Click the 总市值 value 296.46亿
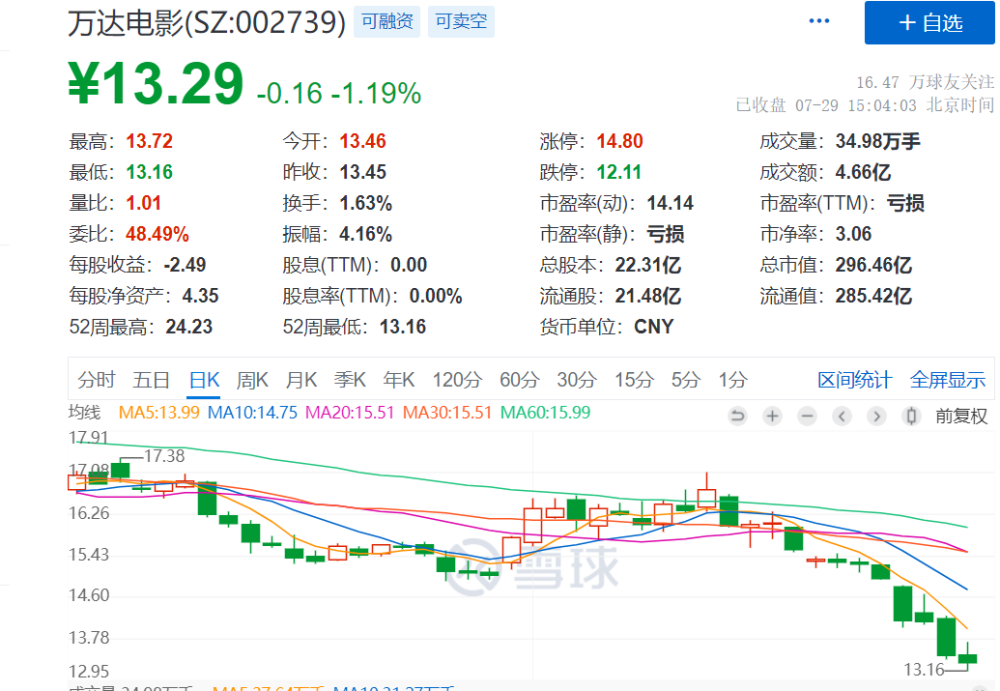Image resolution: width=1000 pixels, height=691 pixels. click(874, 265)
